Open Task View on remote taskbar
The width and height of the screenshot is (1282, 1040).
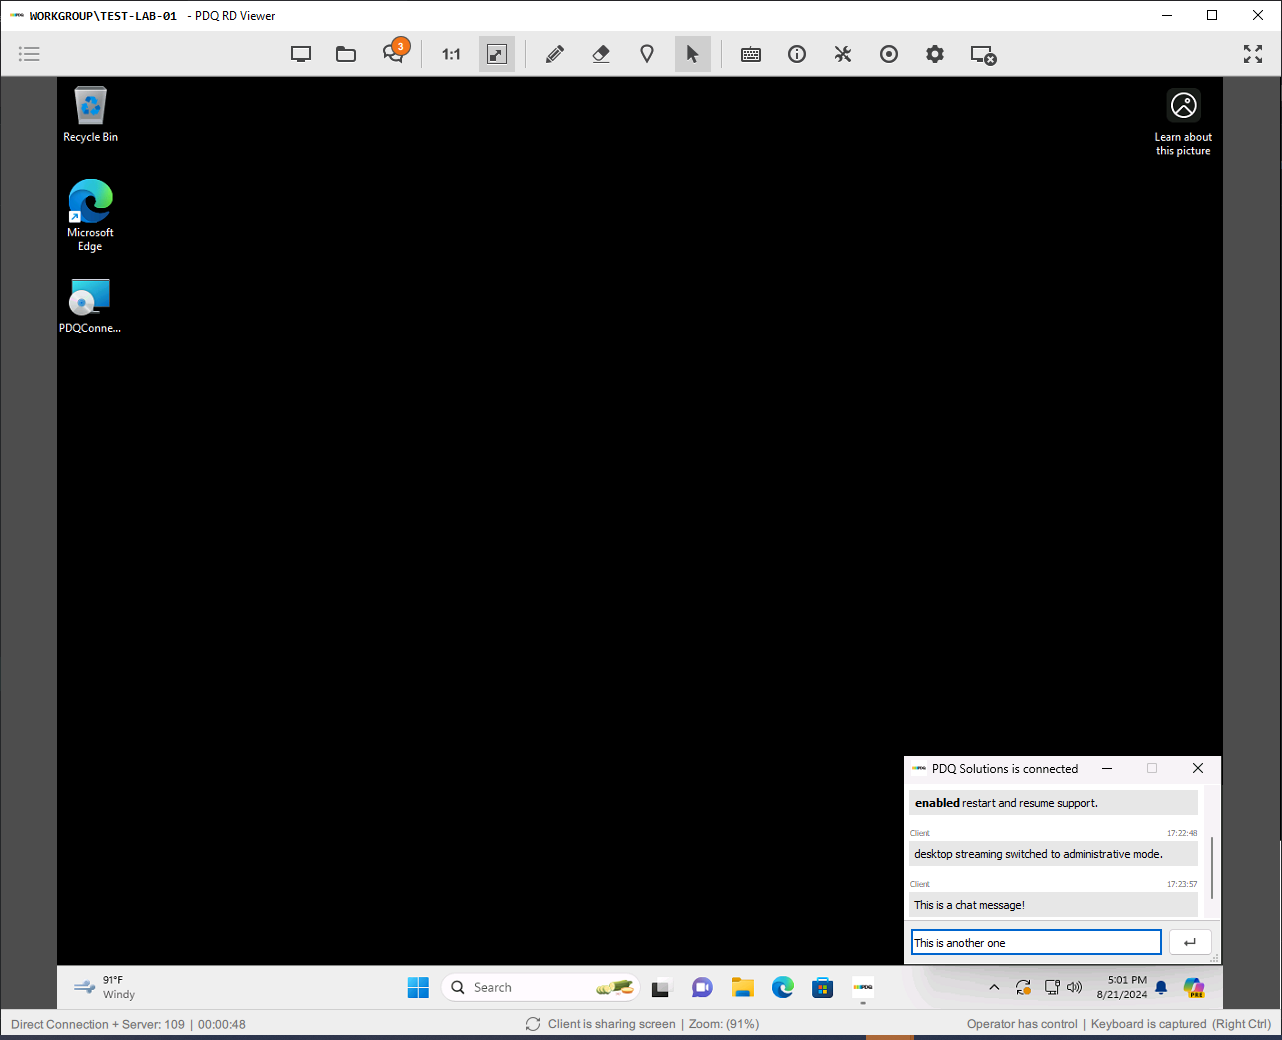(661, 988)
